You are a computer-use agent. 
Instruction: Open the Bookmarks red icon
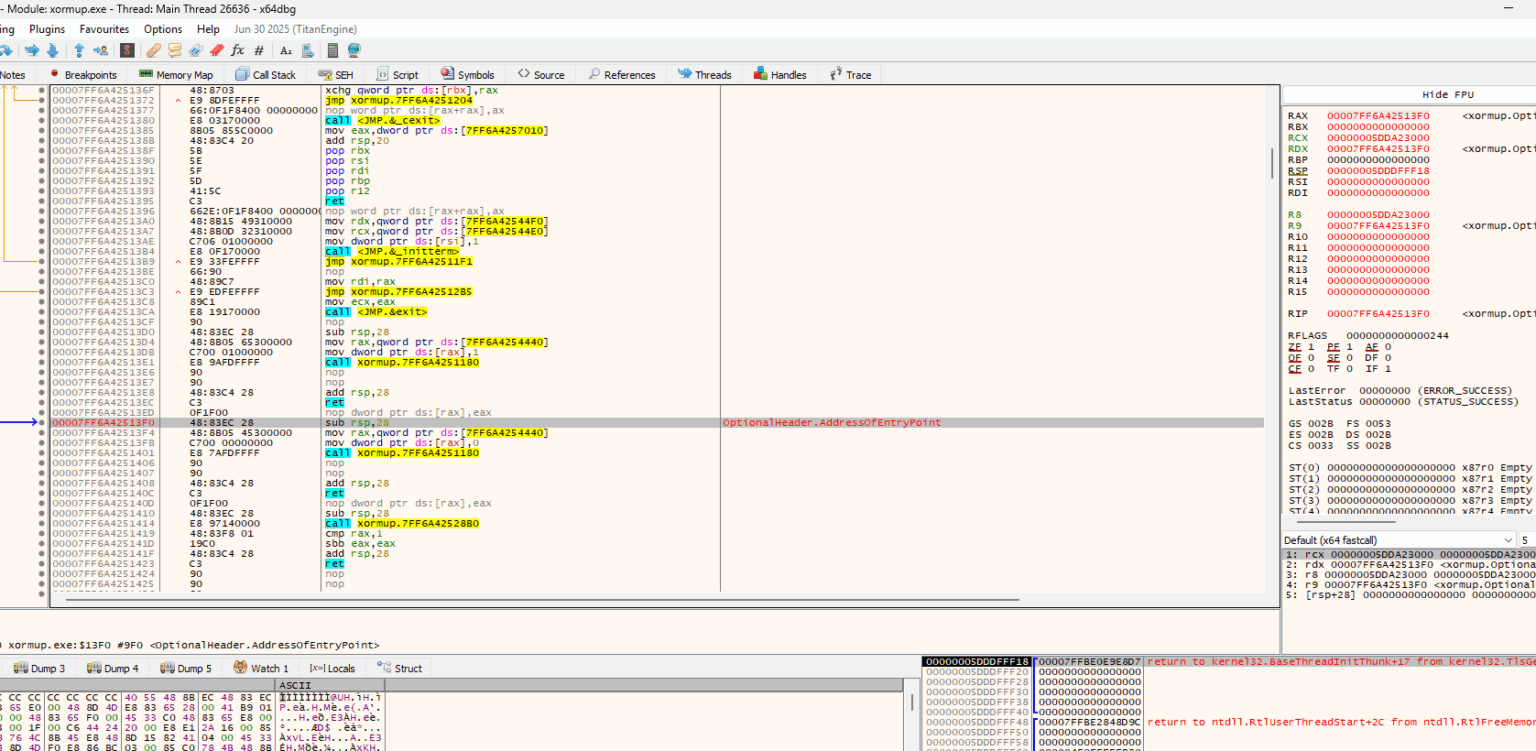tap(216, 50)
